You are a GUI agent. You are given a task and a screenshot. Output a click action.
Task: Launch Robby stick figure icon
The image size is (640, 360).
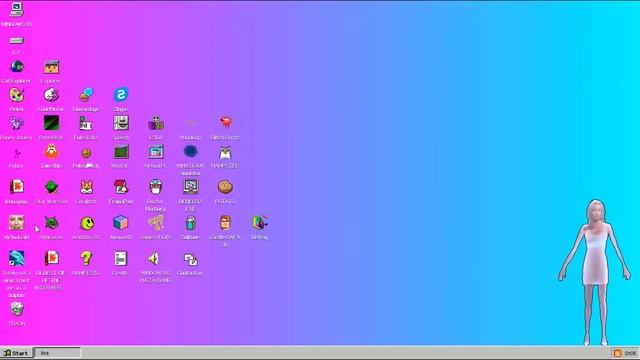(16, 153)
